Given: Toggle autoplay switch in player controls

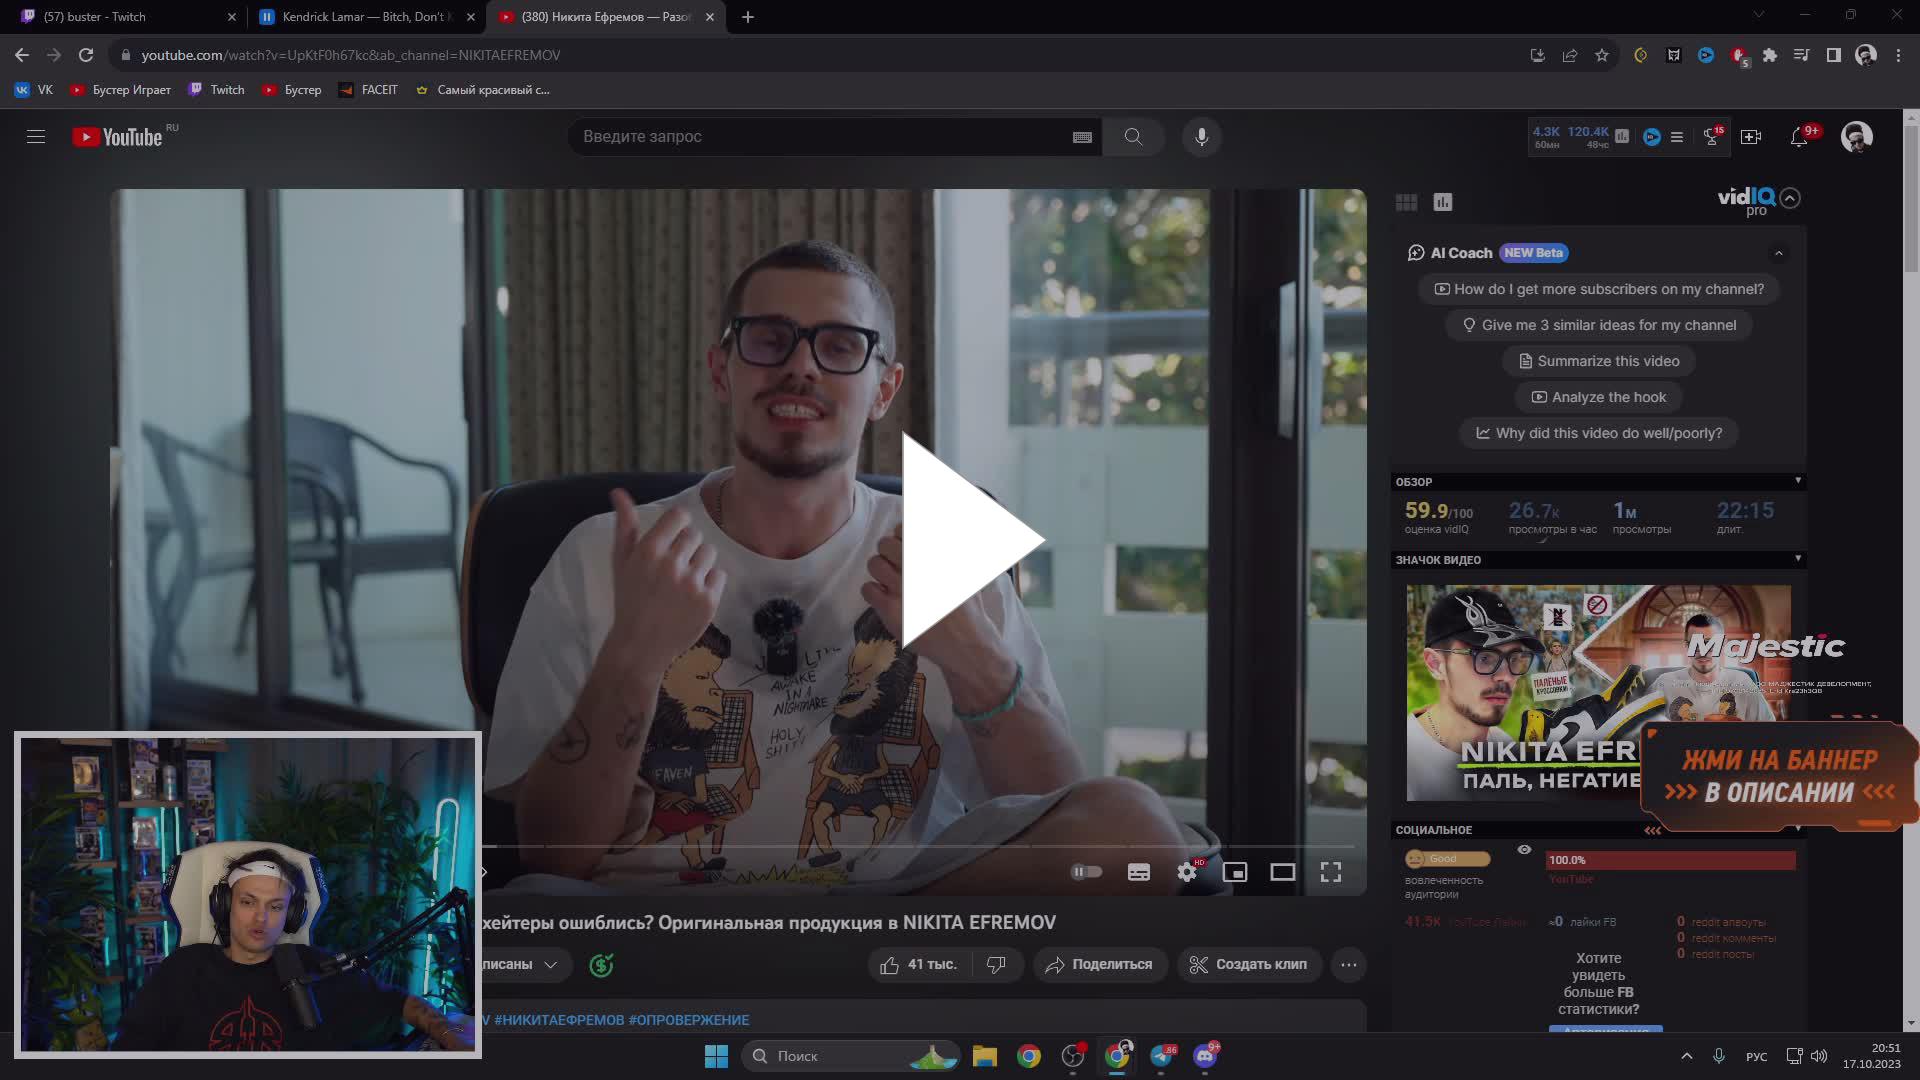Looking at the screenshot, I should [1087, 871].
